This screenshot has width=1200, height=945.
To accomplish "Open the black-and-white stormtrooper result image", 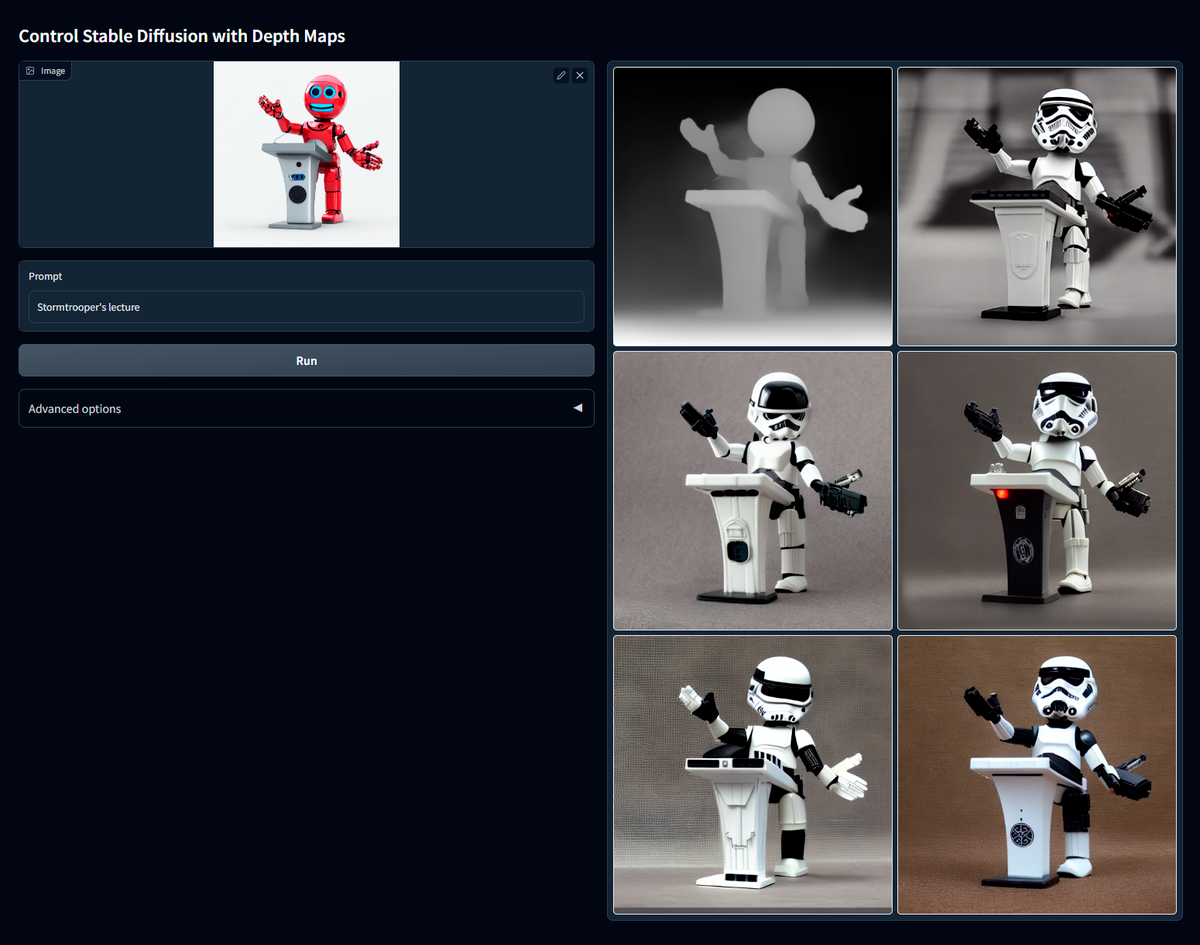I will [1037, 206].
